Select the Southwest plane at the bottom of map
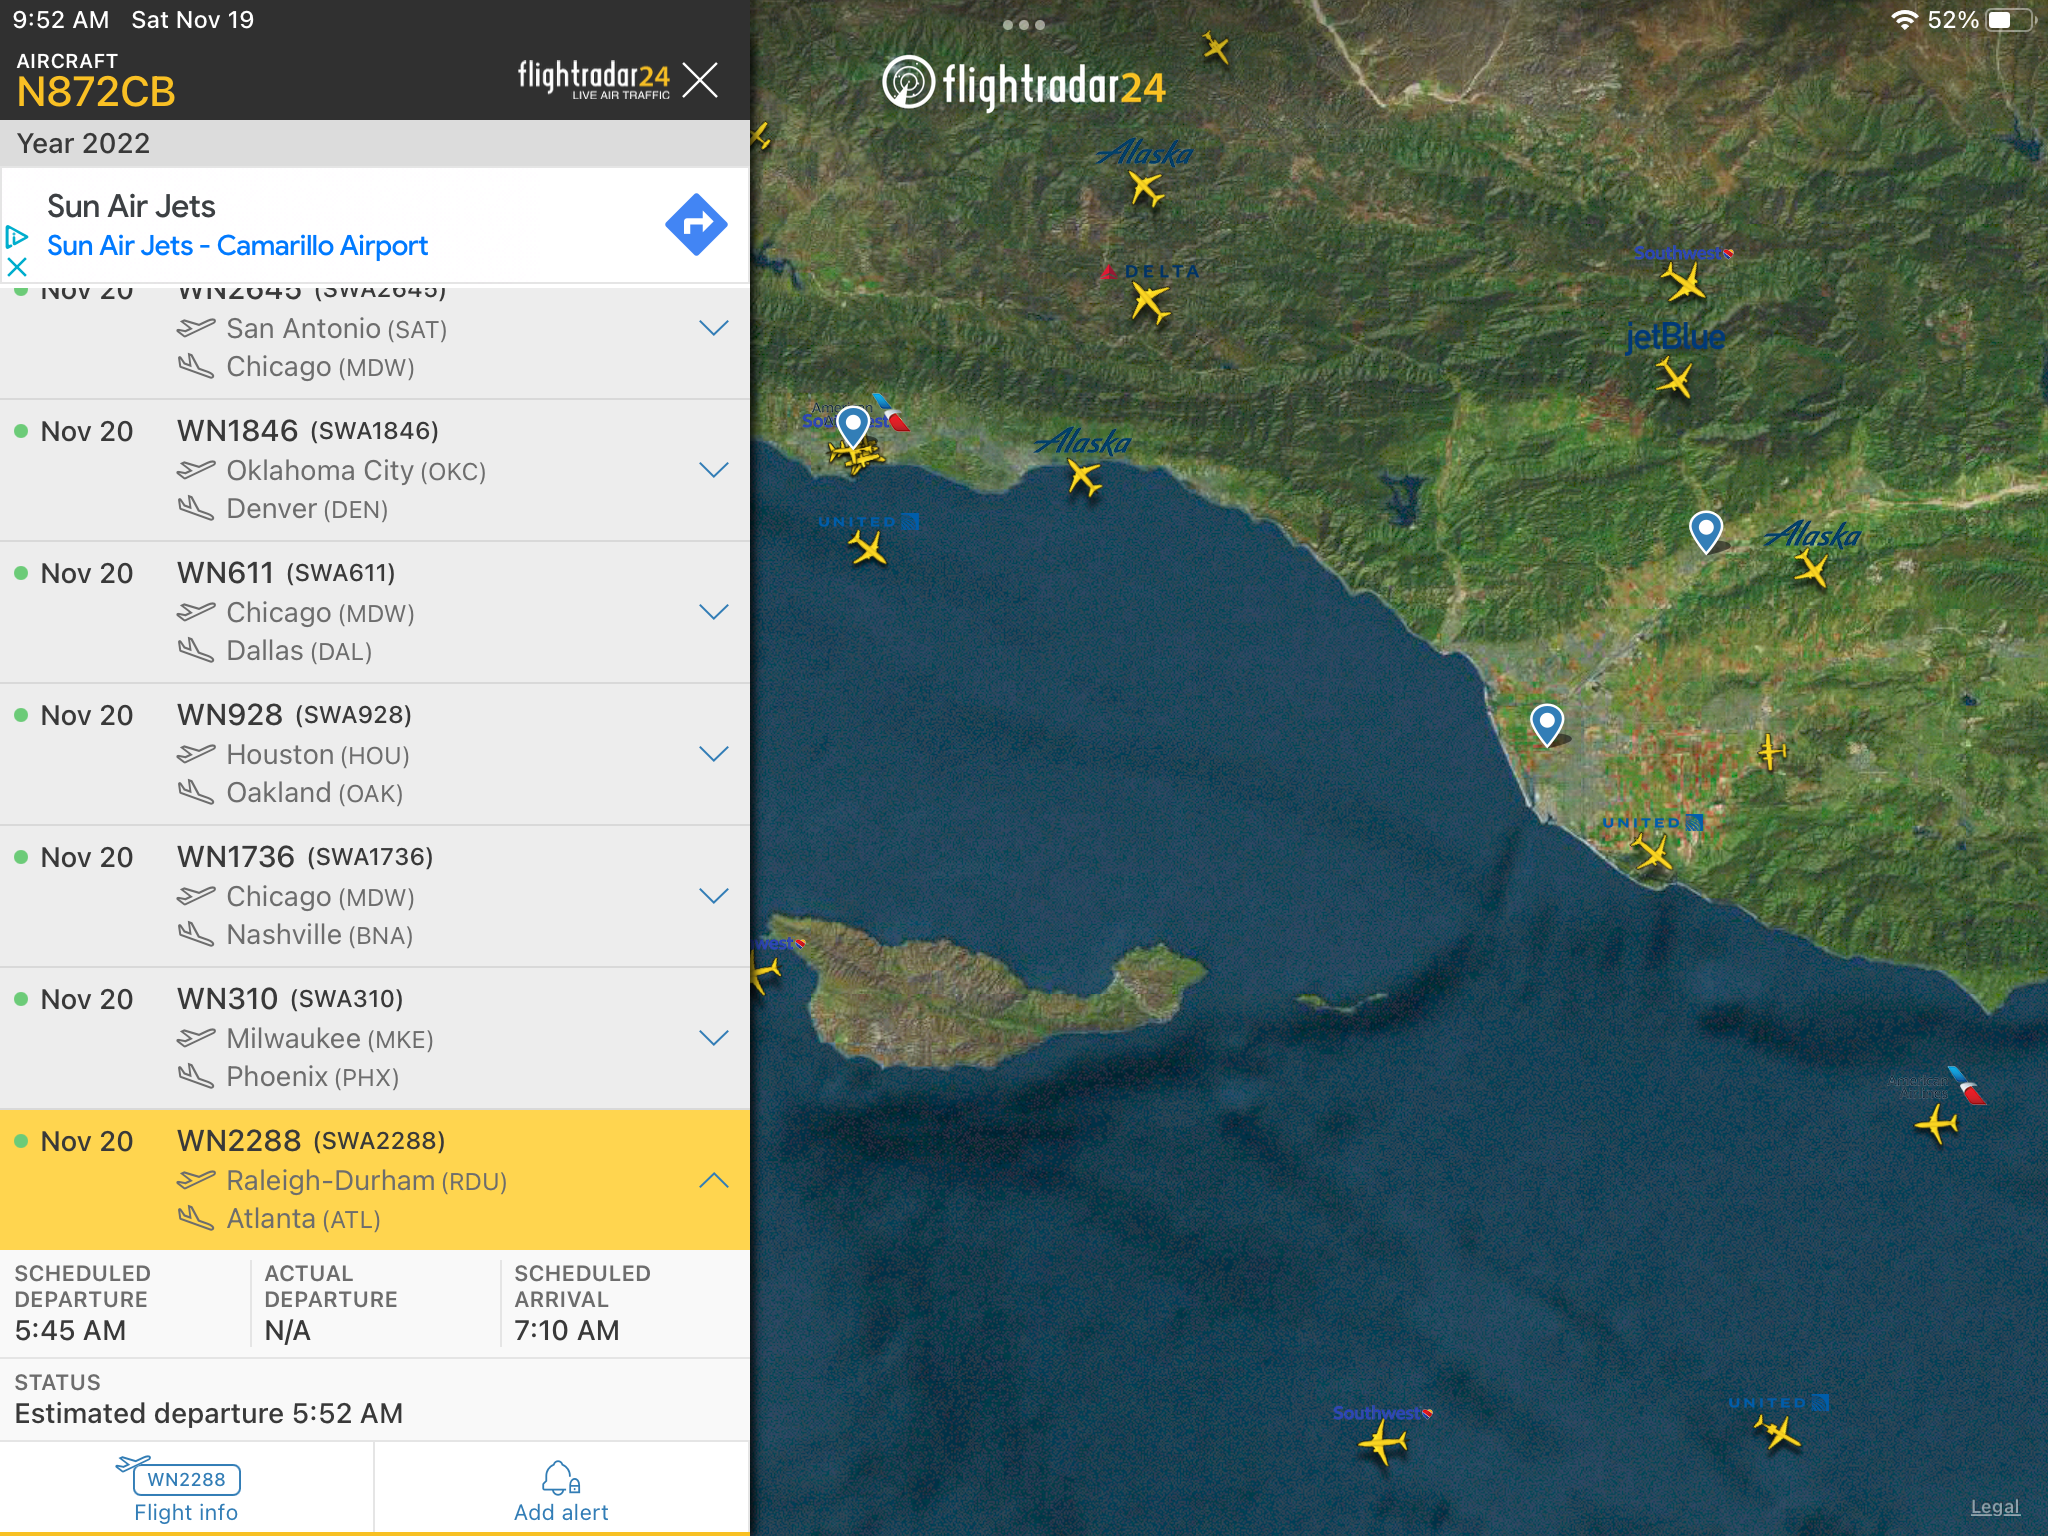Image resolution: width=2048 pixels, height=1536 pixels. [x=1383, y=1443]
